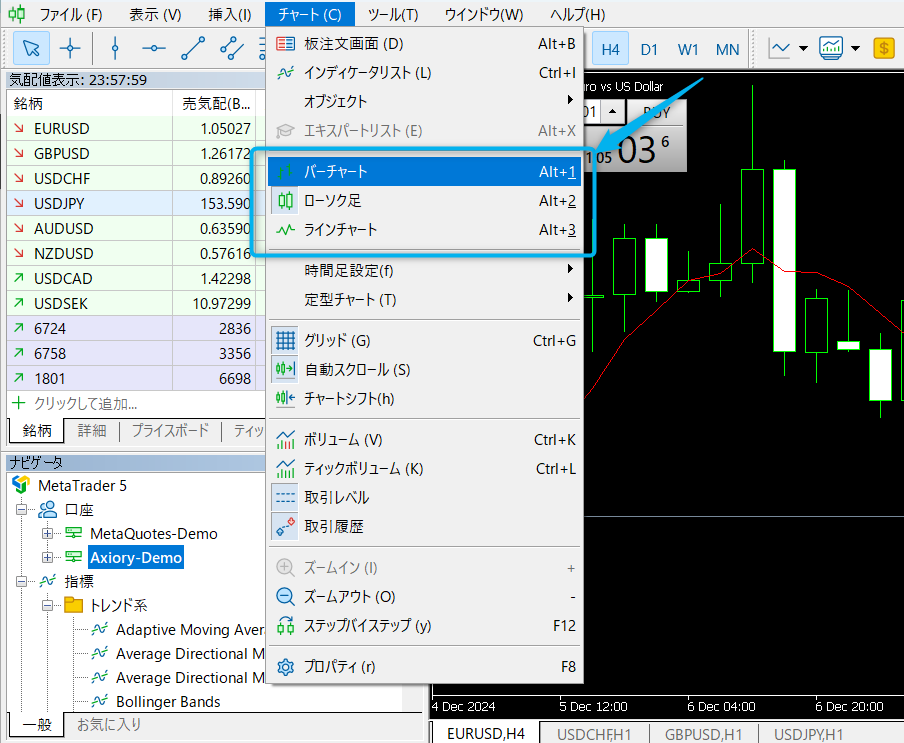Toggle Auto Scroll option
The image size is (904, 743).
pyautogui.click(x=425, y=369)
